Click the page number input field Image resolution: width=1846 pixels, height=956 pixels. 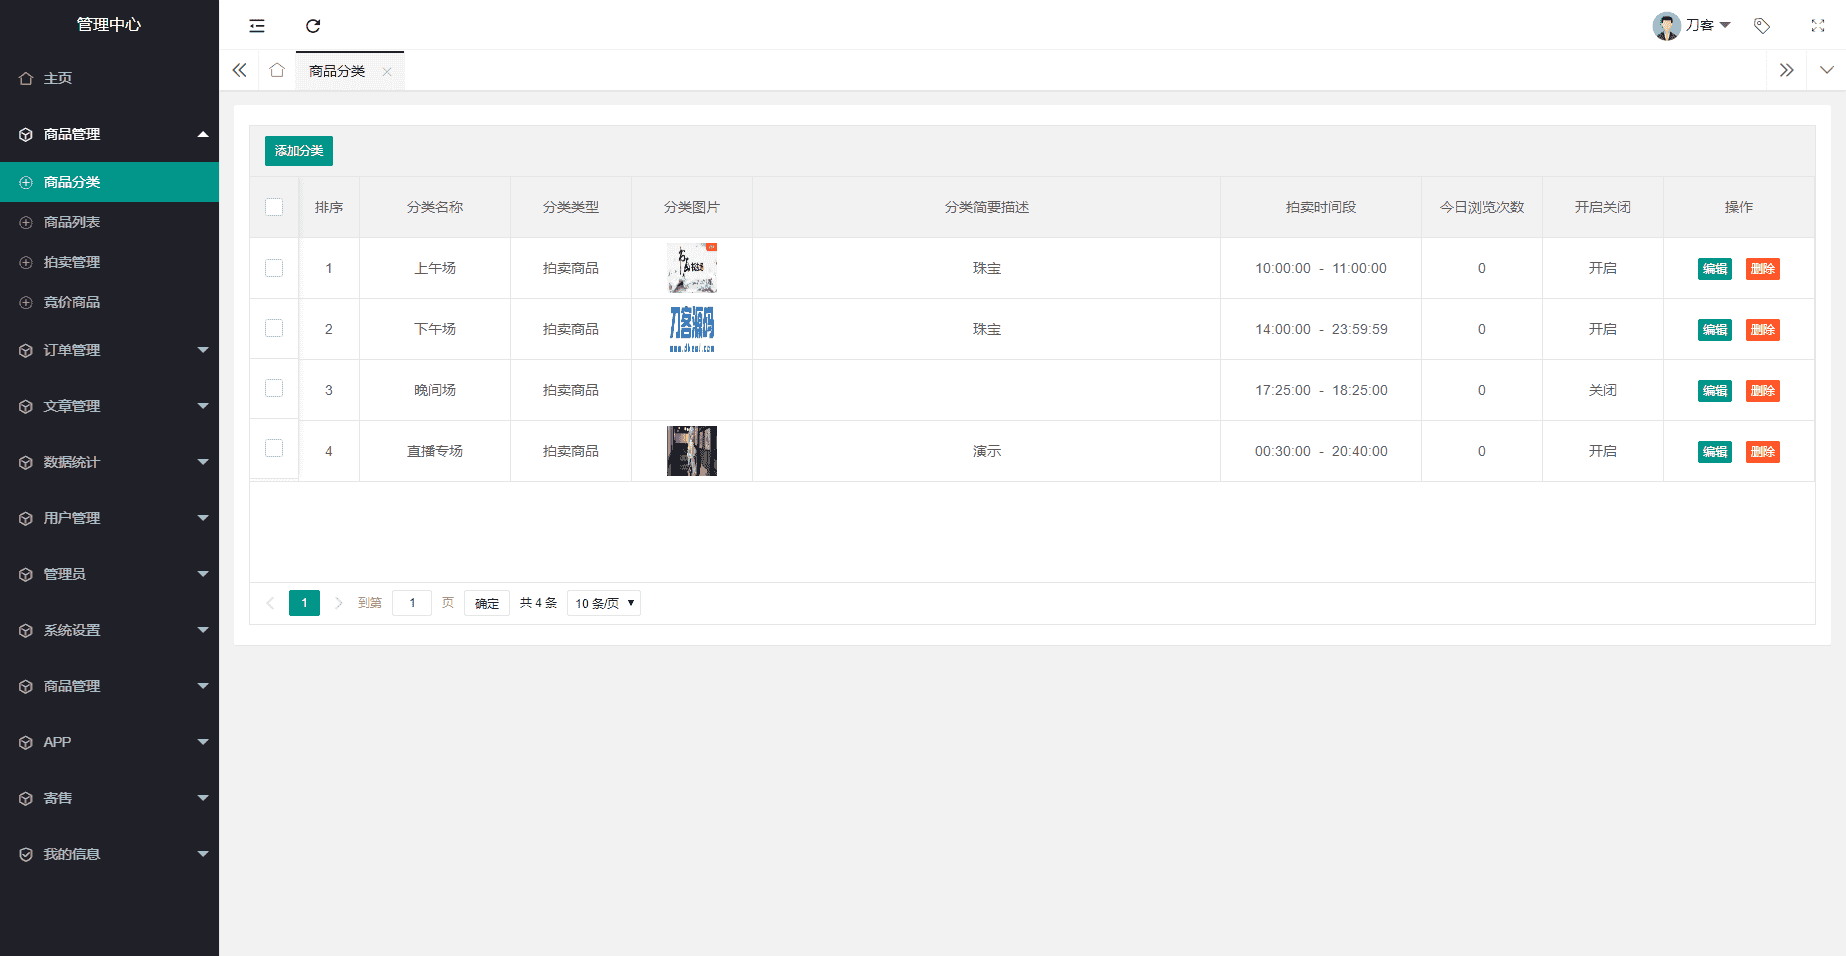tap(412, 603)
